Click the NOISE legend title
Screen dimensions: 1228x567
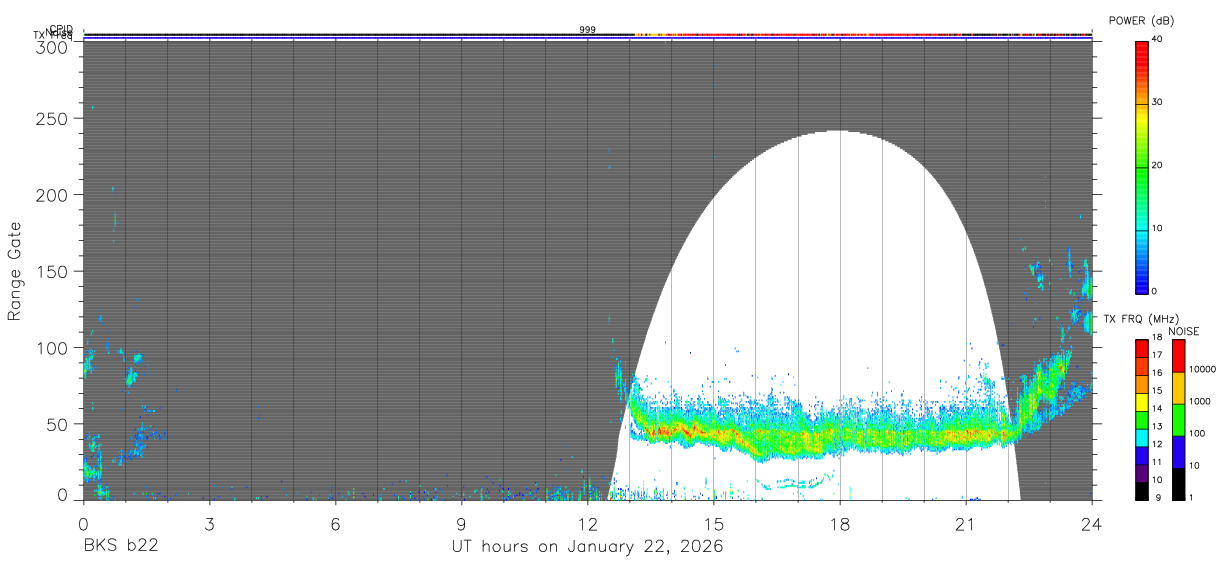coord(1184,331)
